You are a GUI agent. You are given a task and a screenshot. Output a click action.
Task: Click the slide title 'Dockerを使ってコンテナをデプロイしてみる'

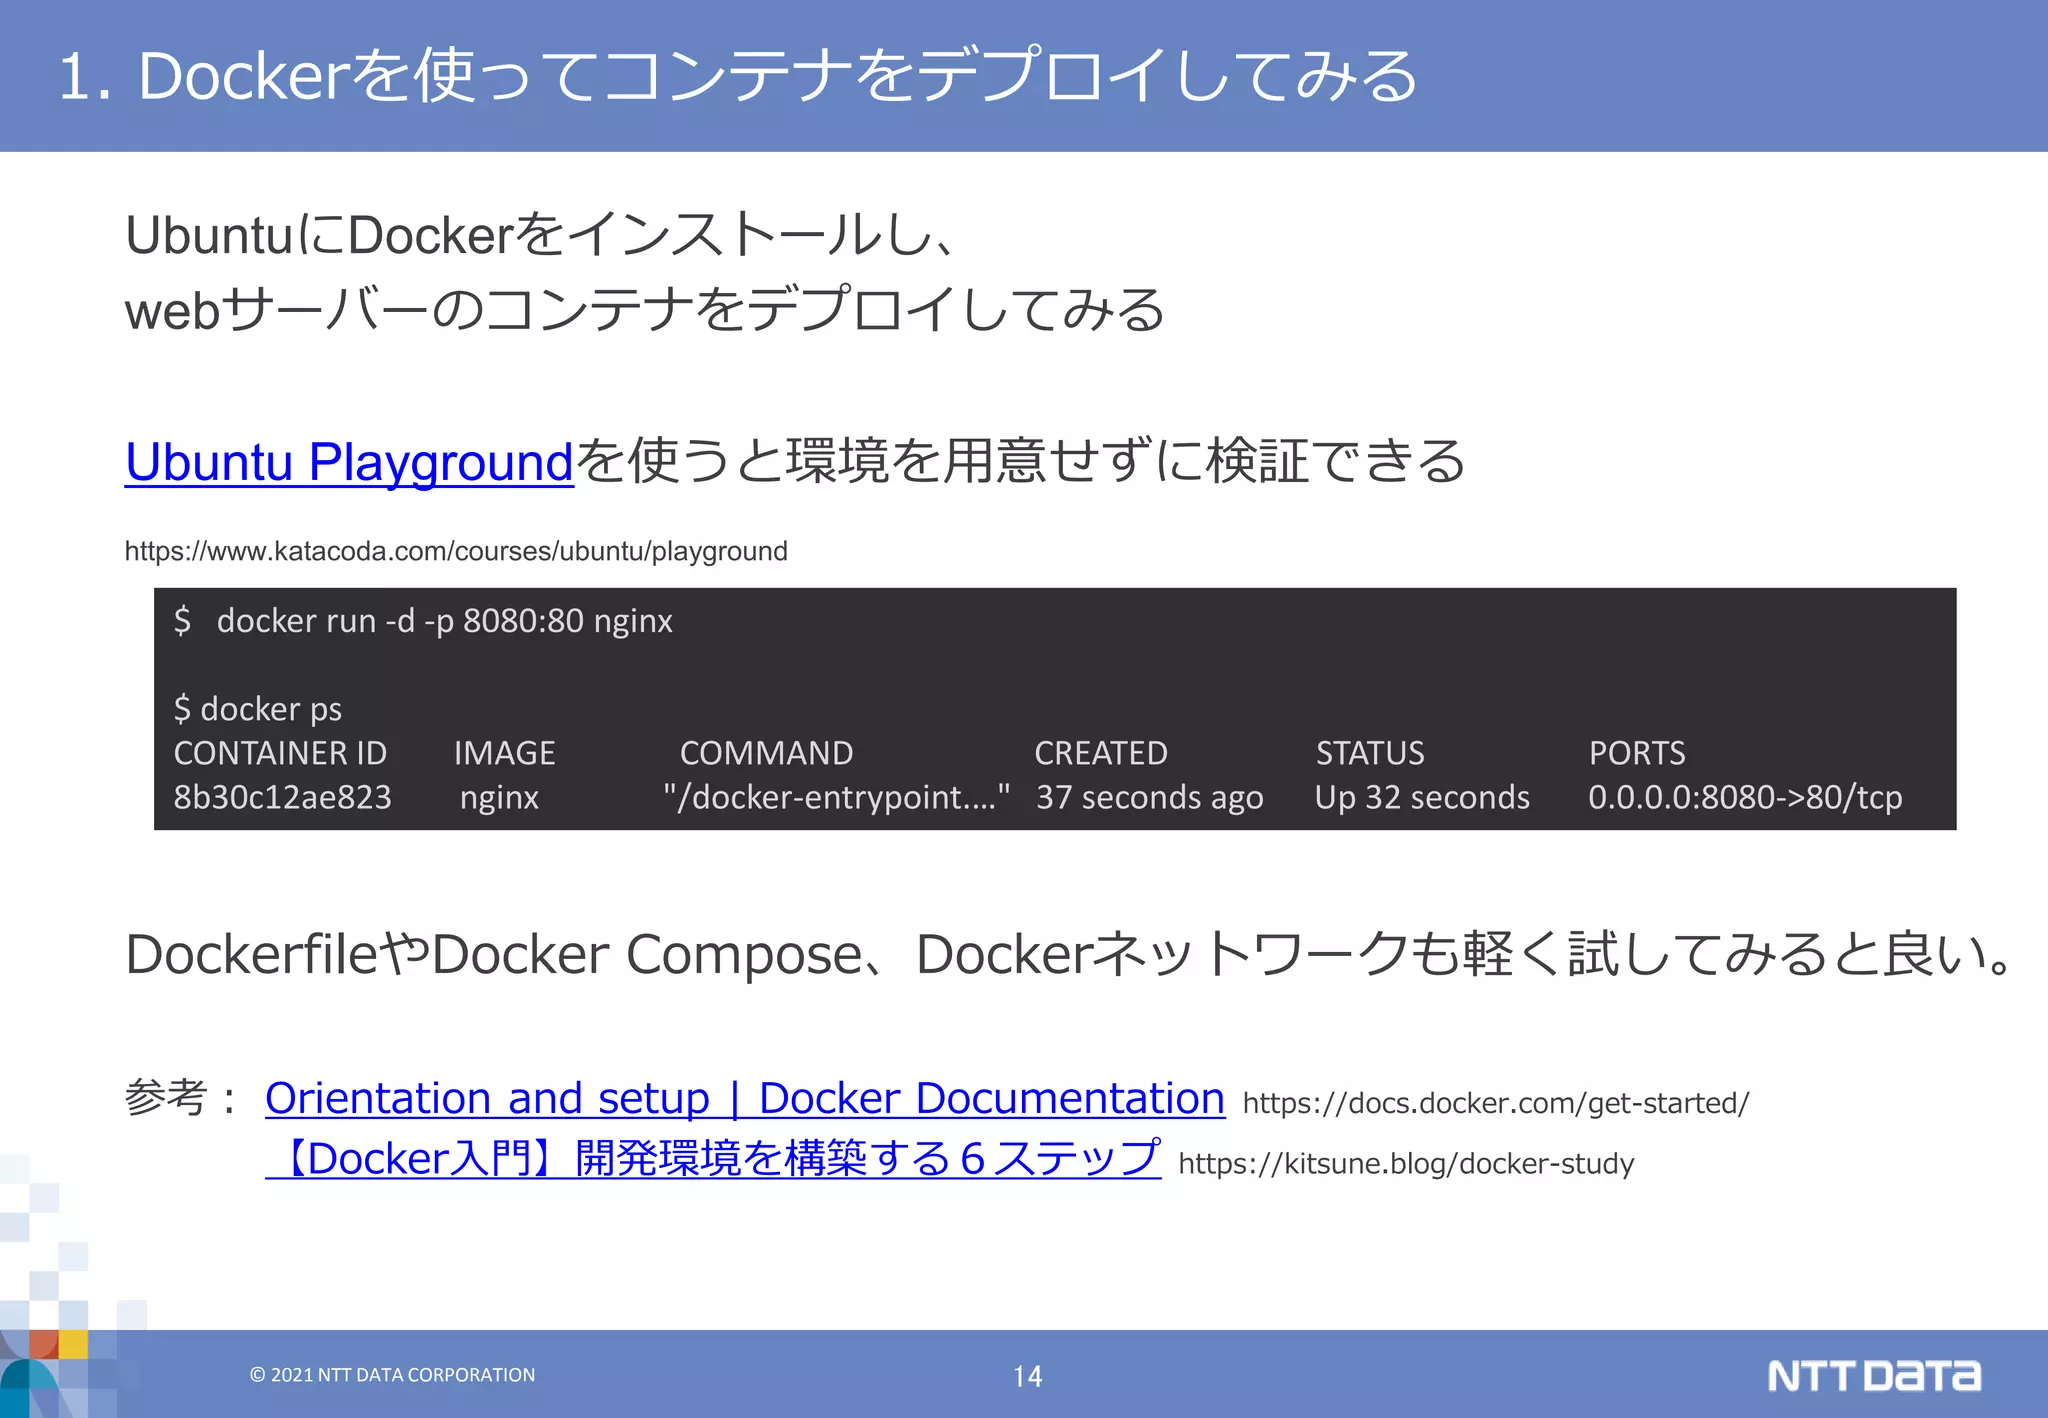tap(778, 76)
